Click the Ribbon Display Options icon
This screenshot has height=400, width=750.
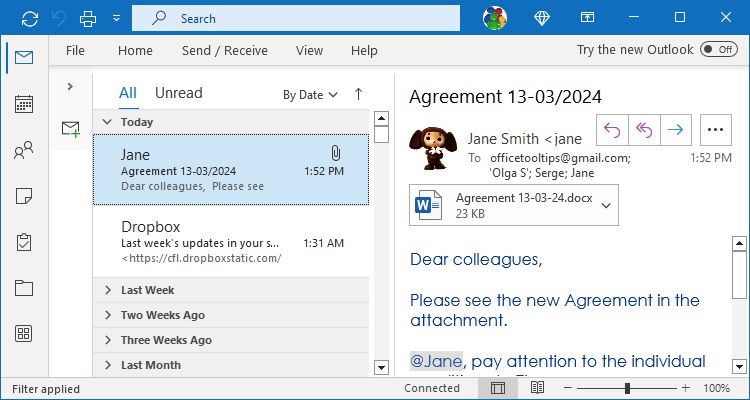coord(587,18)
